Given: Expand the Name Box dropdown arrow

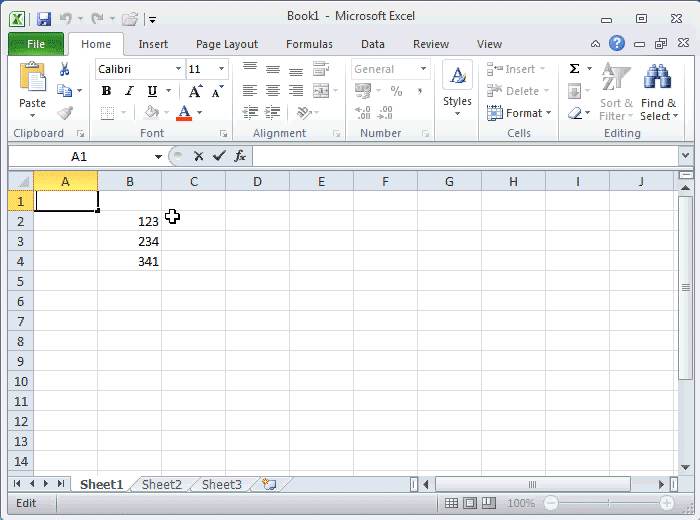Looking at the screenshot, I should pyautogui.click(x=158, y=157).
